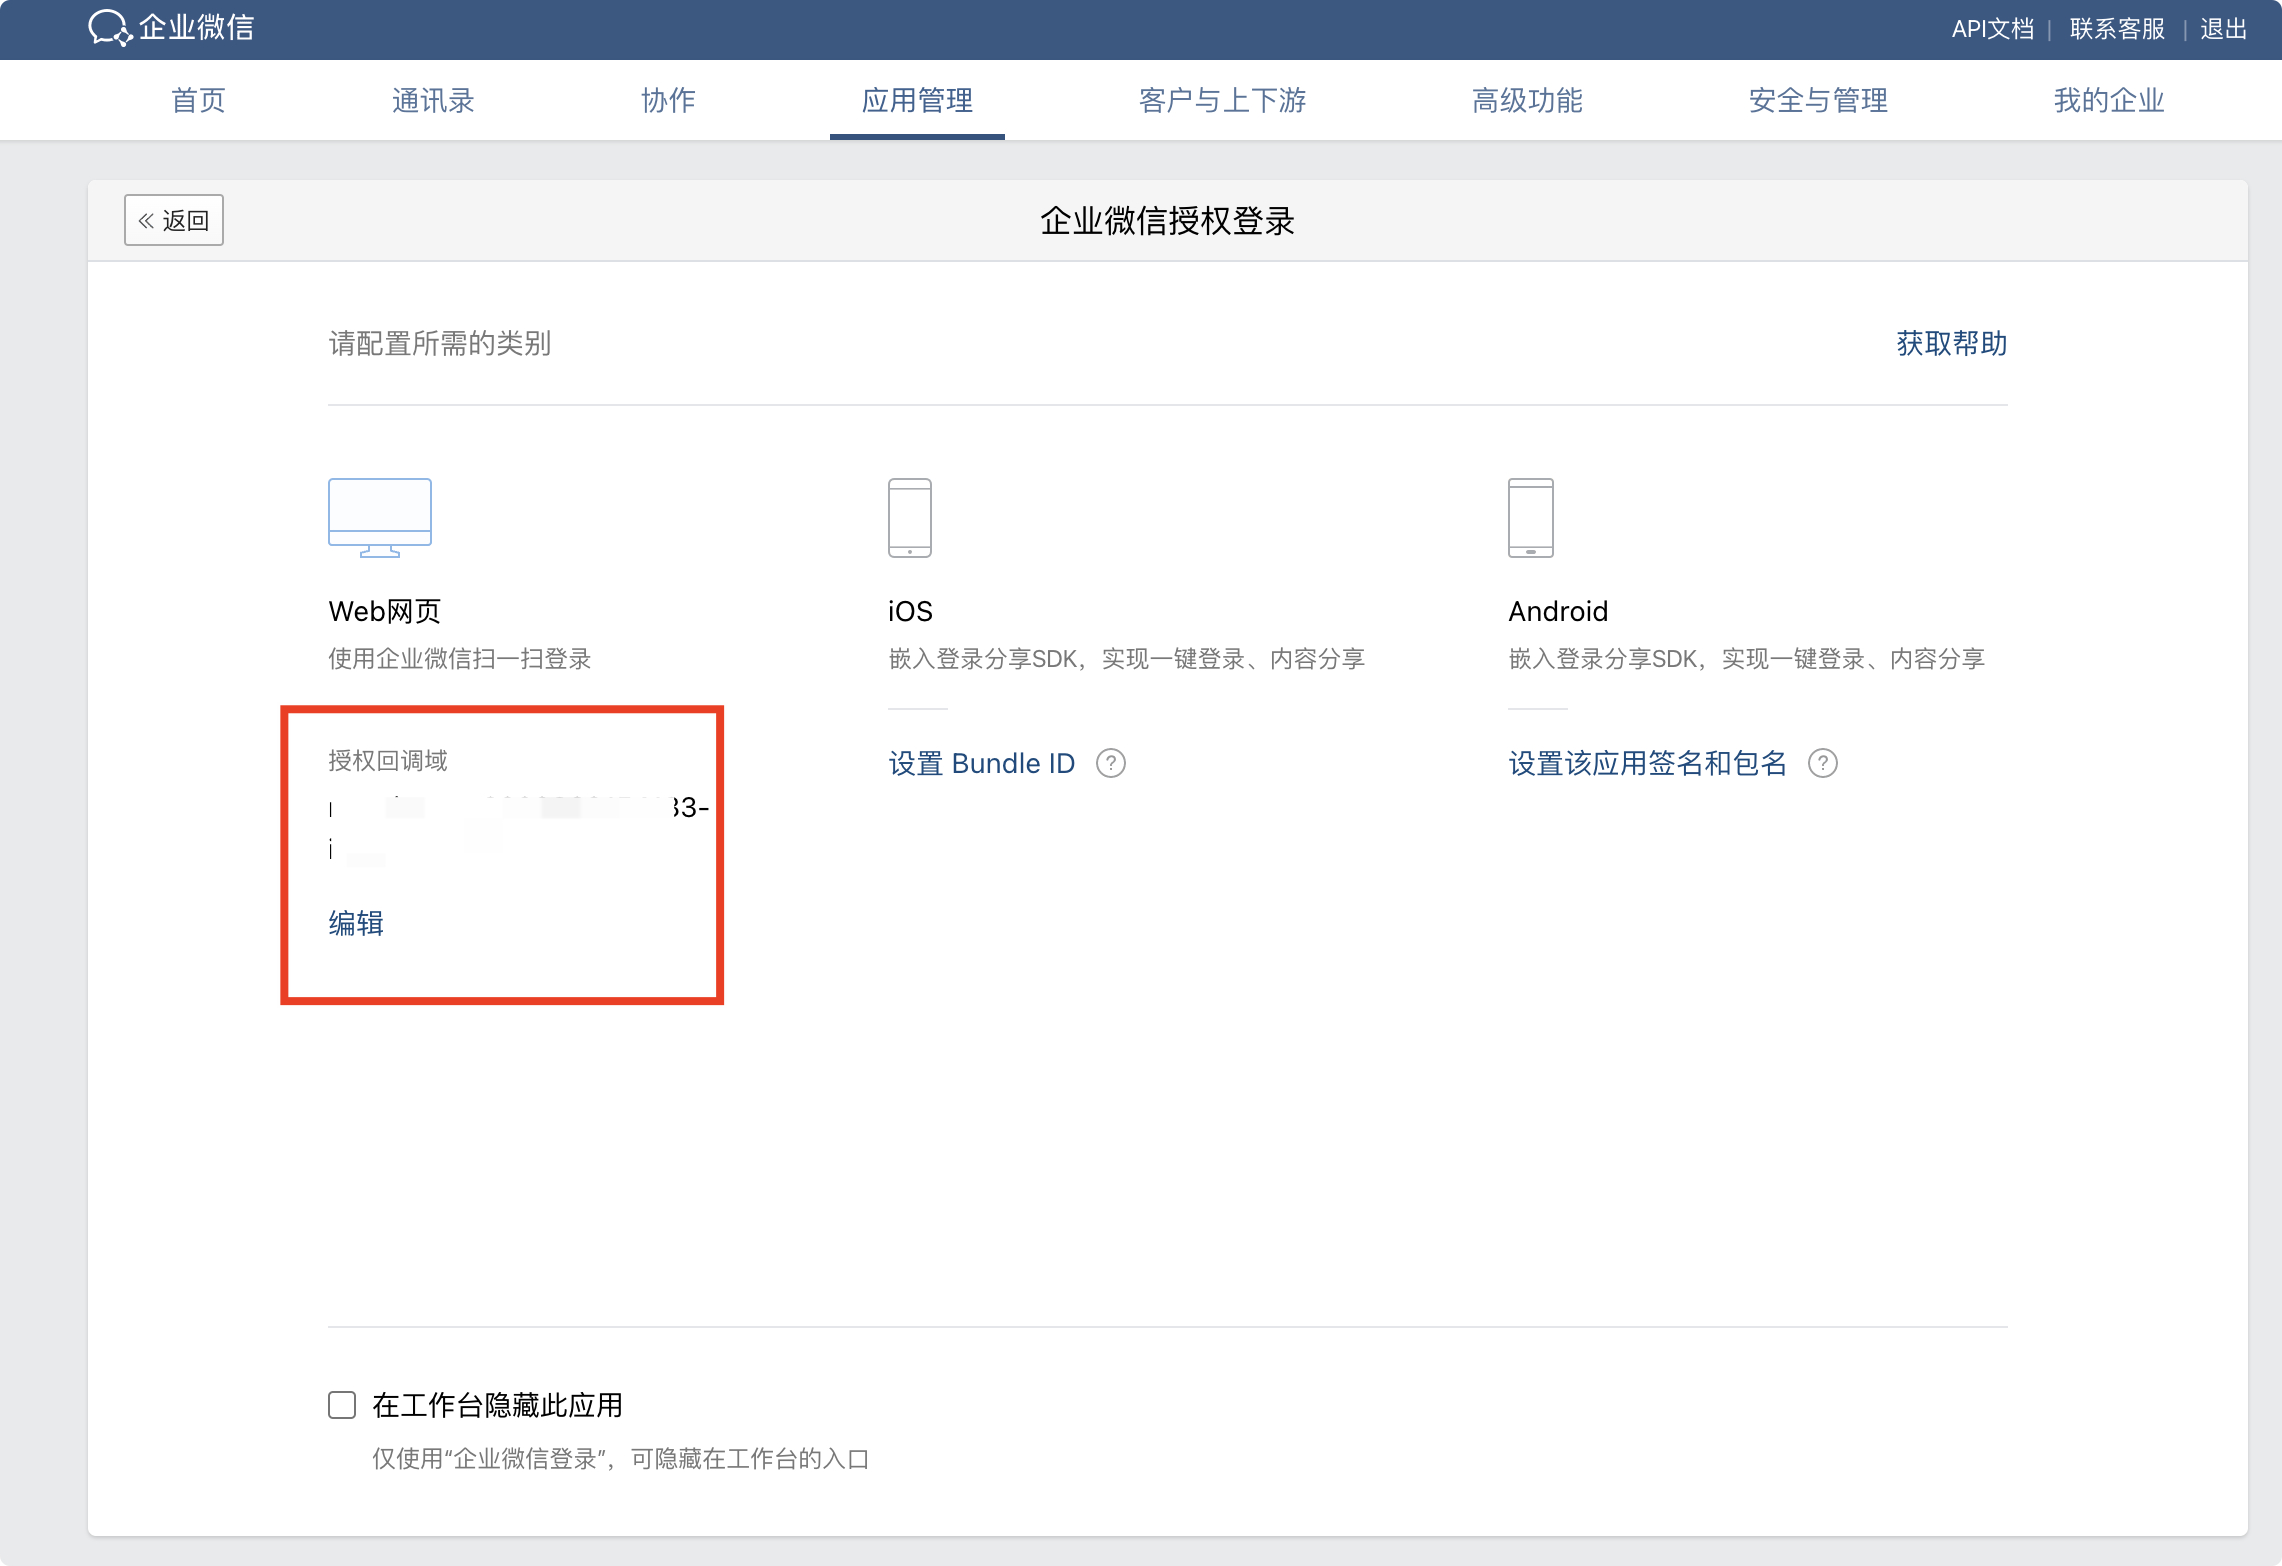2282x1566 pixels.
Task: Click the Android phone icon
Action: pyautogui.click(x=1530, y=517)
